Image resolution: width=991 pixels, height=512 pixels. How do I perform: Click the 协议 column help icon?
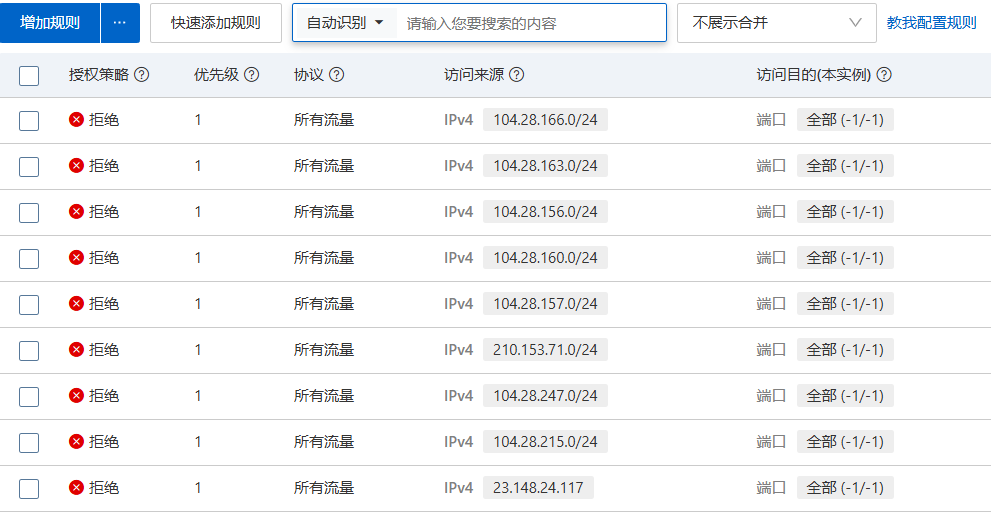coord(337,75)
